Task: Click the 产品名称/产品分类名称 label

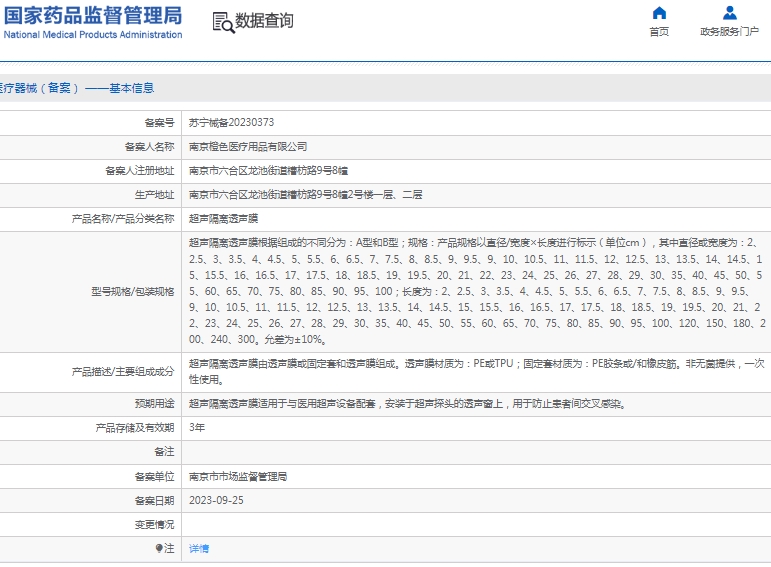Action: point(123,219)
